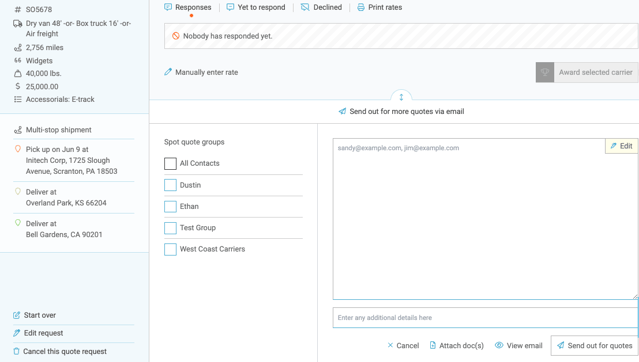The height and width of the screenshot is (362, 639).
Task: Click View email
Action: point(518,345)
